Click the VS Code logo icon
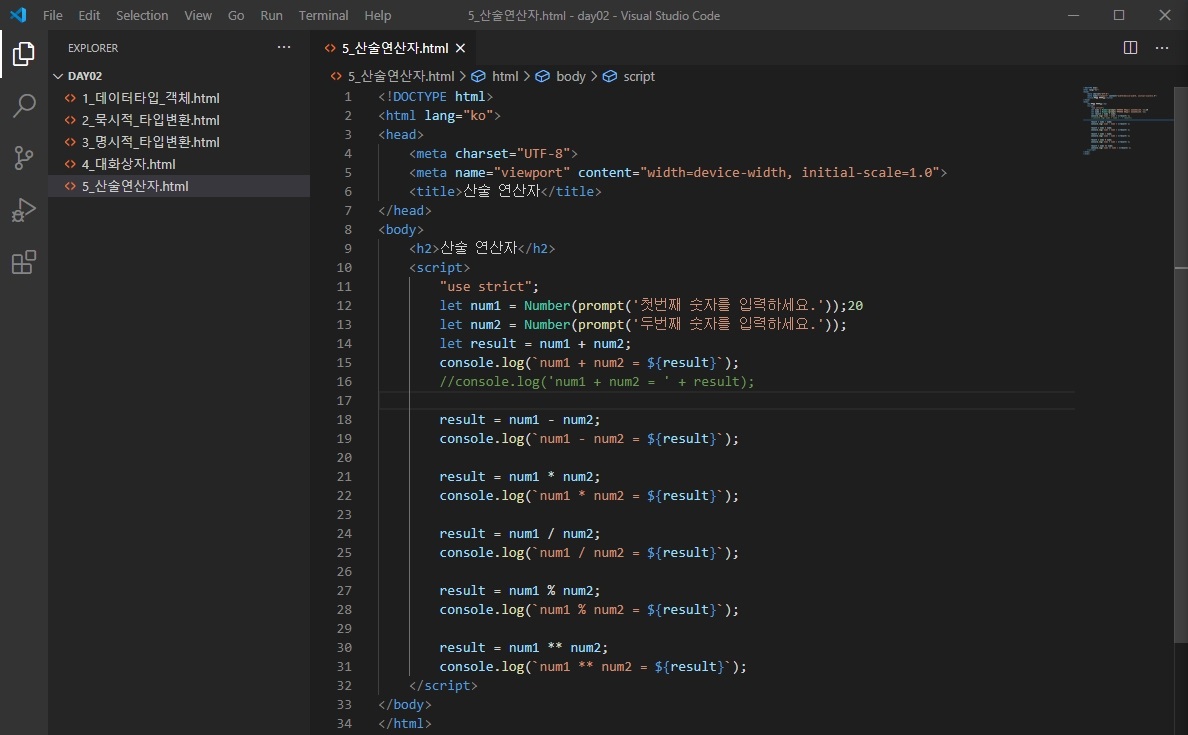Viewport: 1188px width, 735px height. (x=18, y=15)
